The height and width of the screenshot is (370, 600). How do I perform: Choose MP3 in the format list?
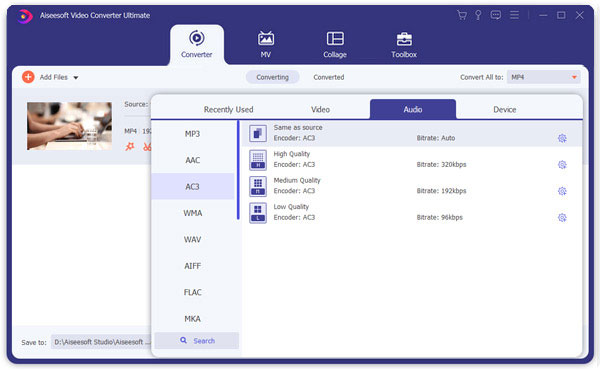coord(192,134)
